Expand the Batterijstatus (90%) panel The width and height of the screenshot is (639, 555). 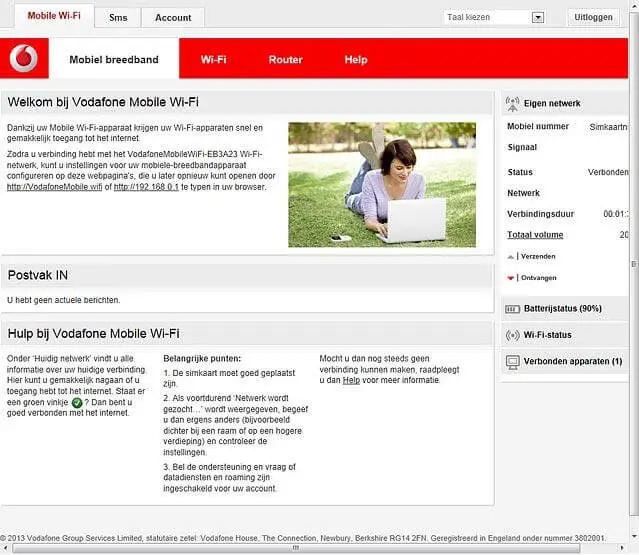click(565, 308)
